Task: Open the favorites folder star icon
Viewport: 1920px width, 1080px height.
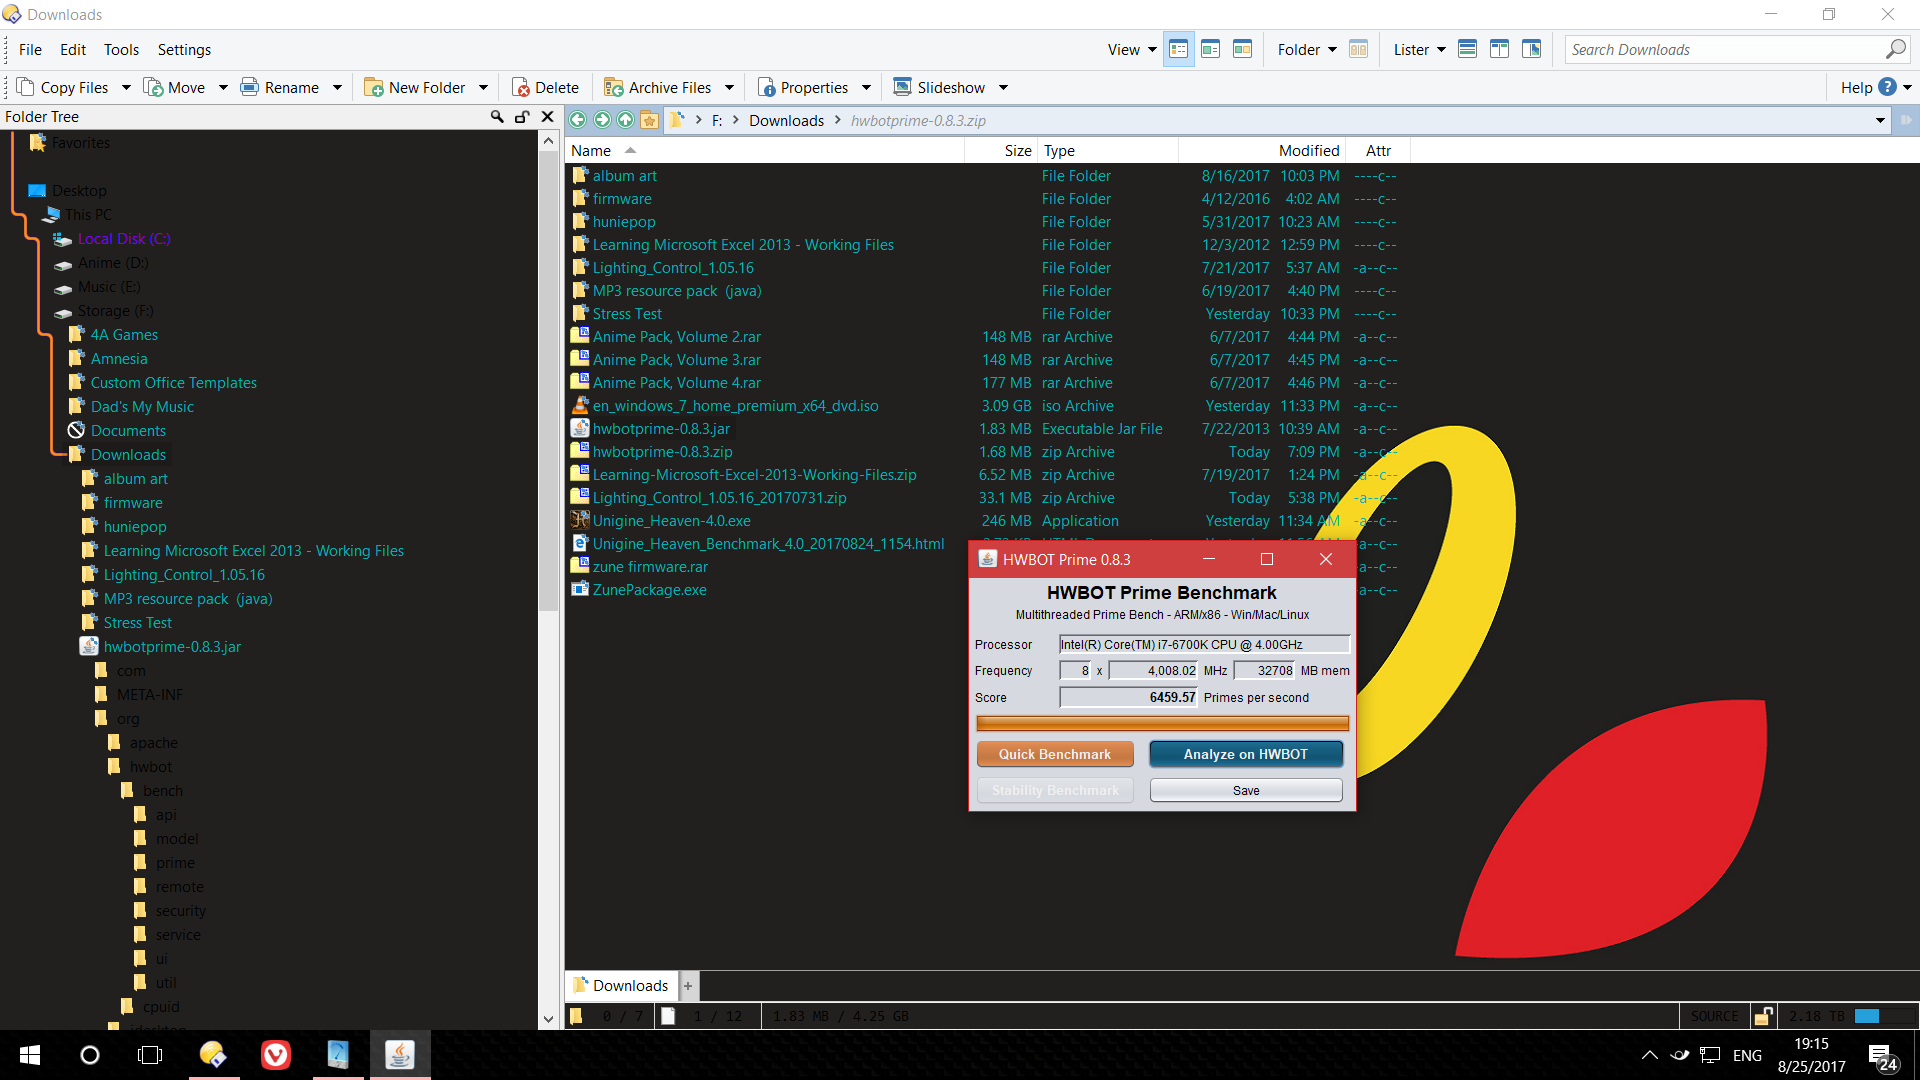Action: [650, 120]
